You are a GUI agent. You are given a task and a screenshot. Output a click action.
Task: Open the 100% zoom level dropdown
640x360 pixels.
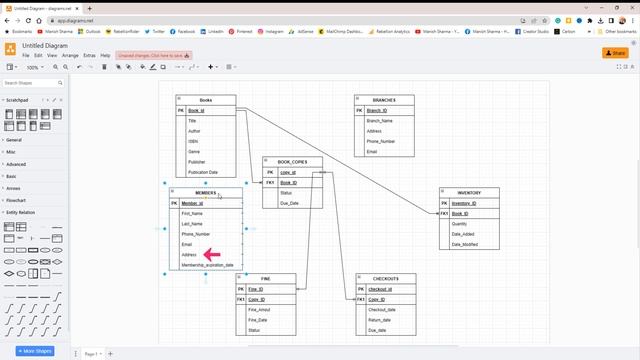point(35,67)
